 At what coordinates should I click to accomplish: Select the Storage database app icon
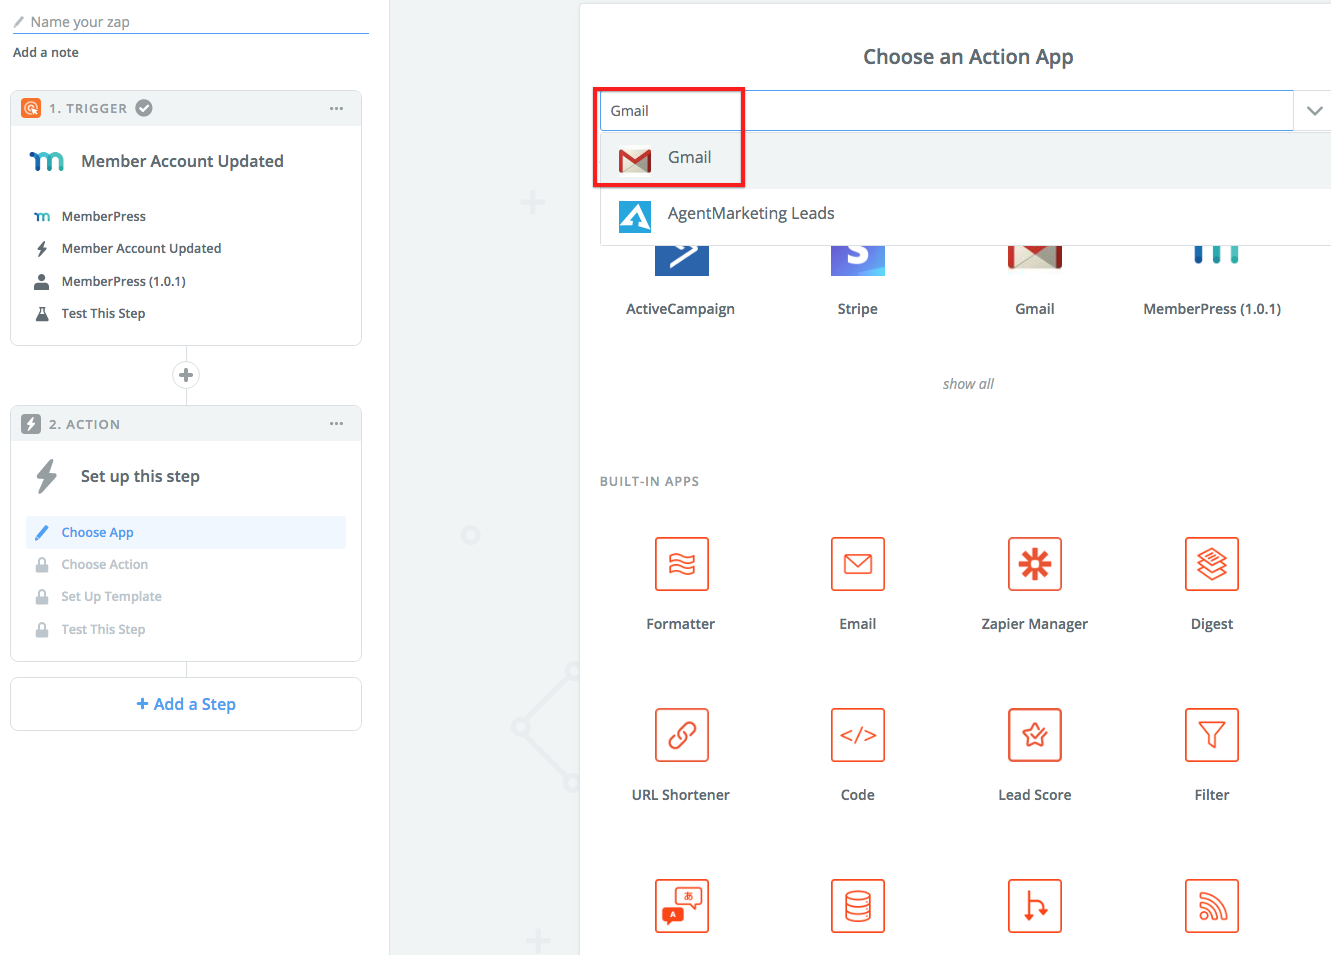[857, 906]
